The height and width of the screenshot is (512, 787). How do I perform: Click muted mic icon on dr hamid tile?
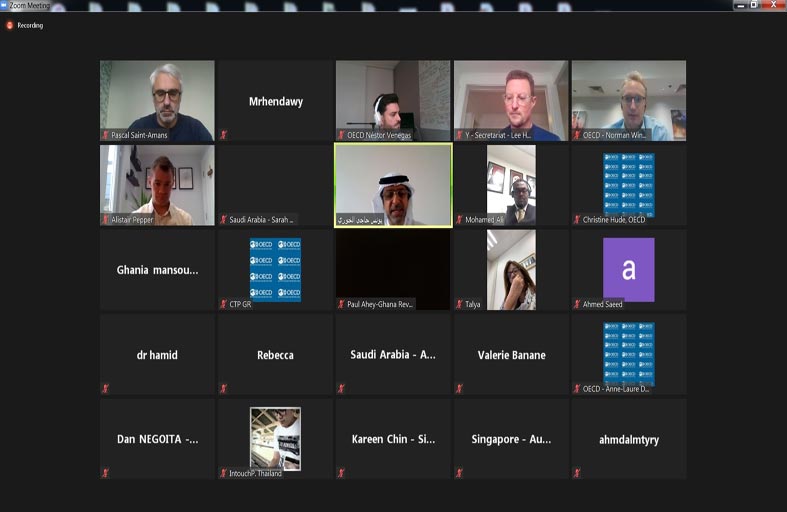click(x=105, y=388)
